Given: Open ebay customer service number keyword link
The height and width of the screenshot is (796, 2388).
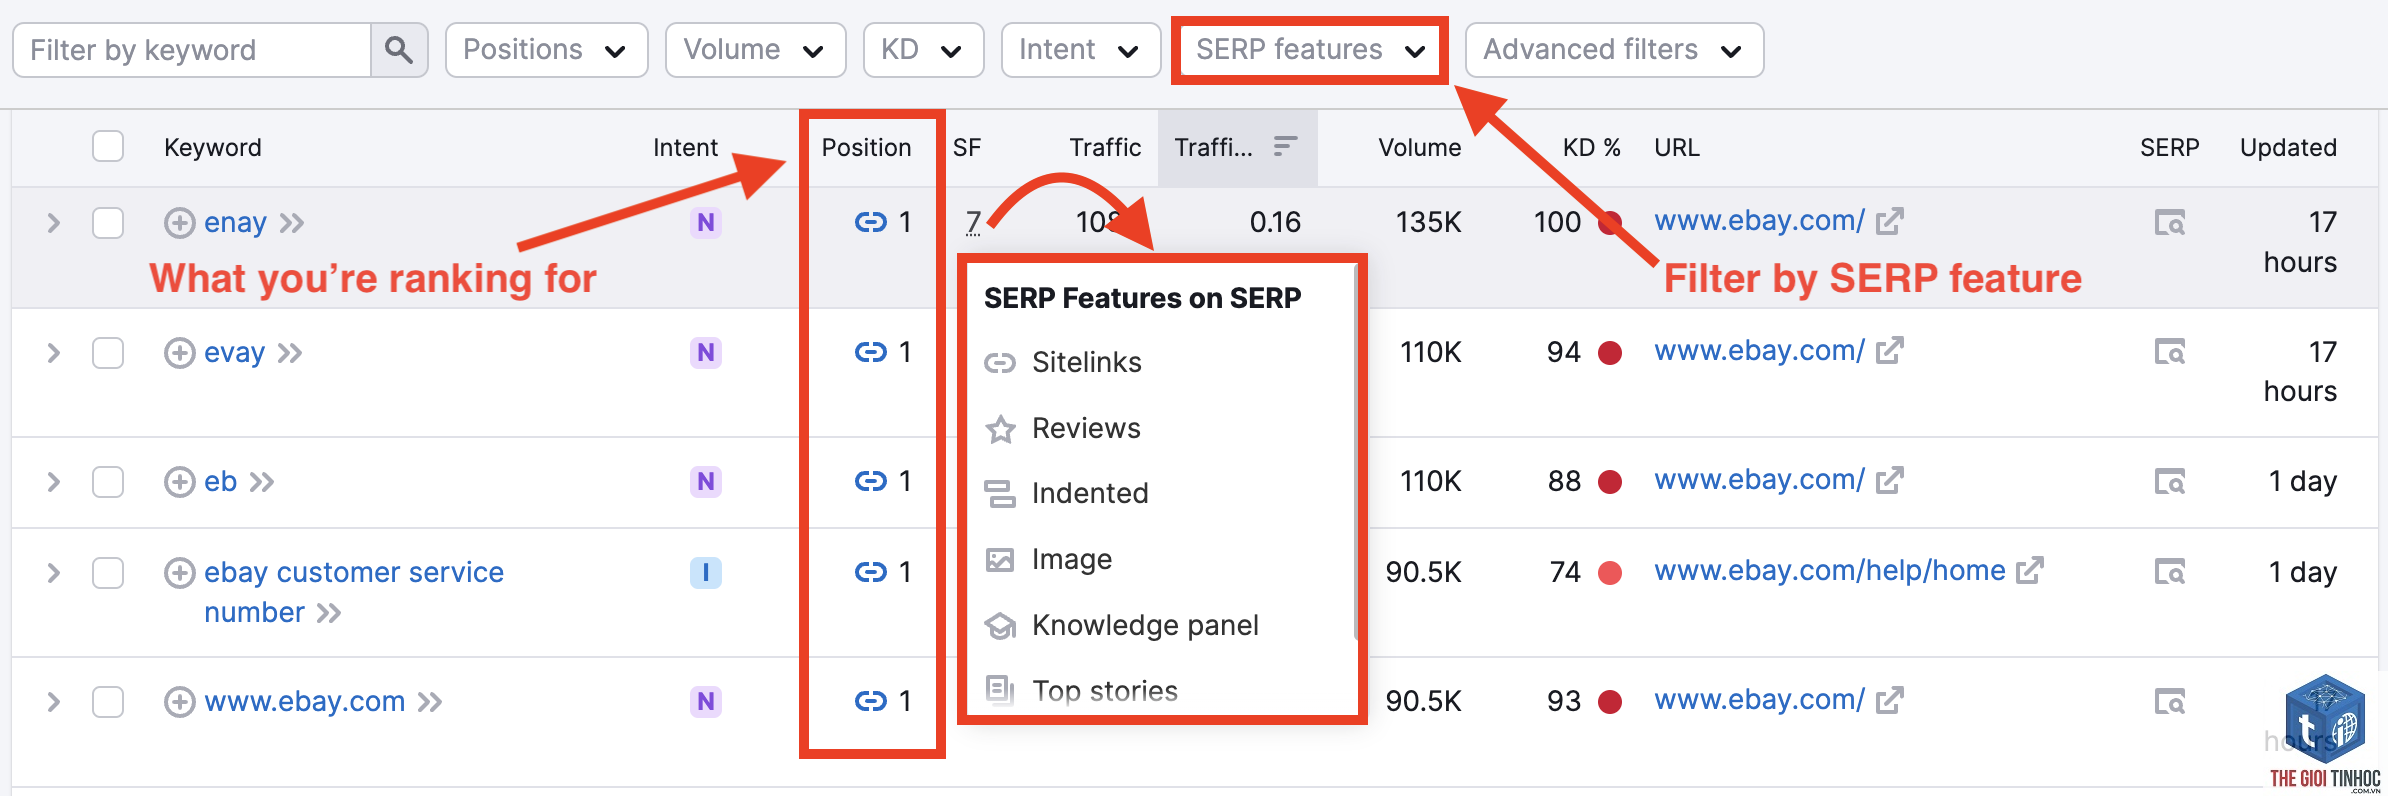Looking at the screenshot, I should tap(354, 592).
